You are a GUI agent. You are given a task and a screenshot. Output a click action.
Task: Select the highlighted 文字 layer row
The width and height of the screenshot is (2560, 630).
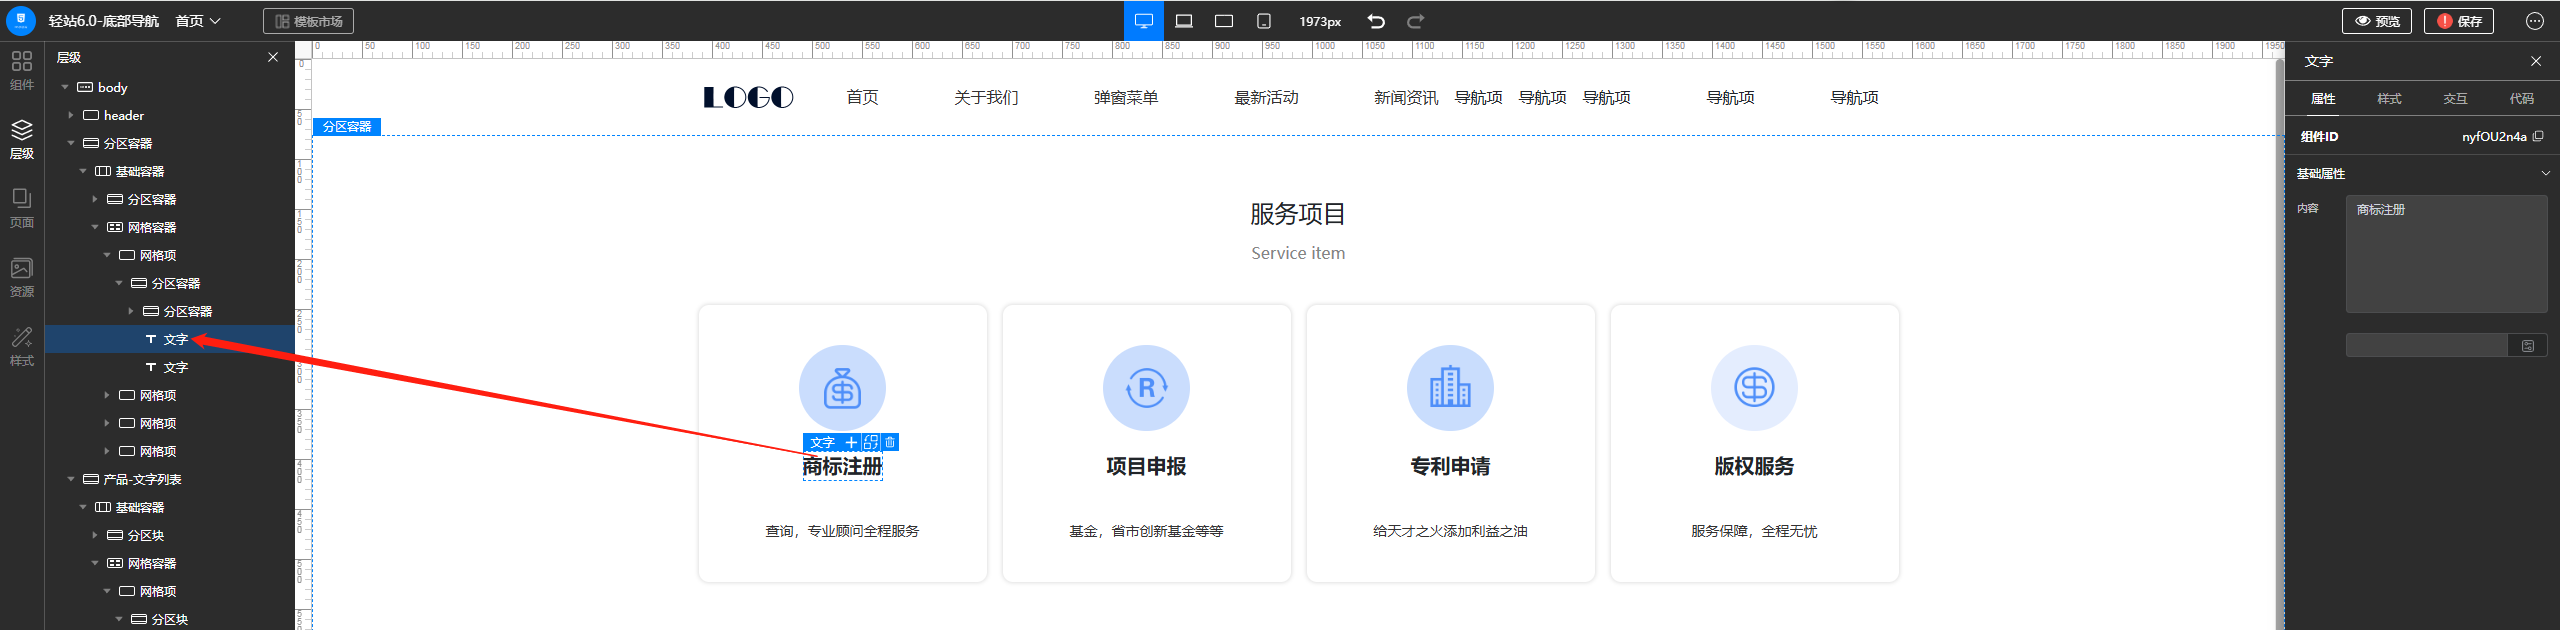[170, 340]
